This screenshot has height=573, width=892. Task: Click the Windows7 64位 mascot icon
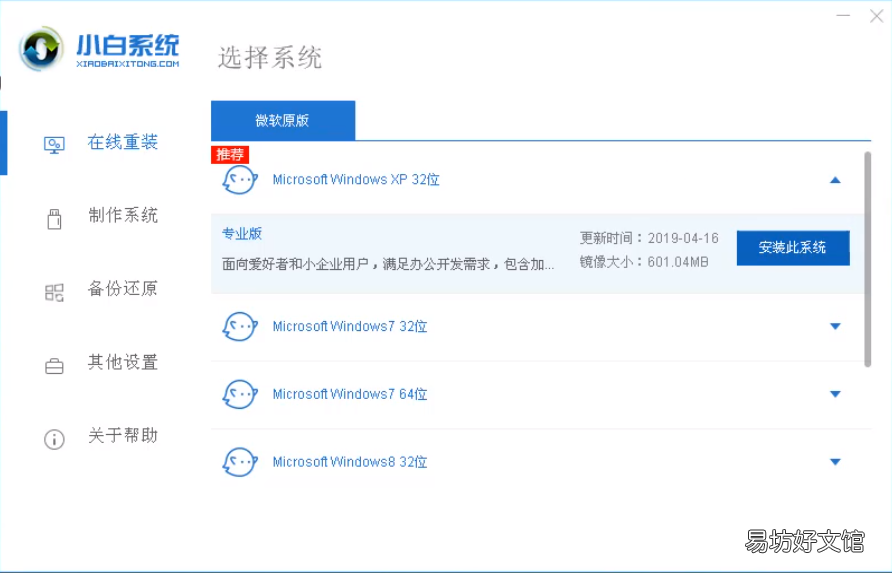click(239, 394)
